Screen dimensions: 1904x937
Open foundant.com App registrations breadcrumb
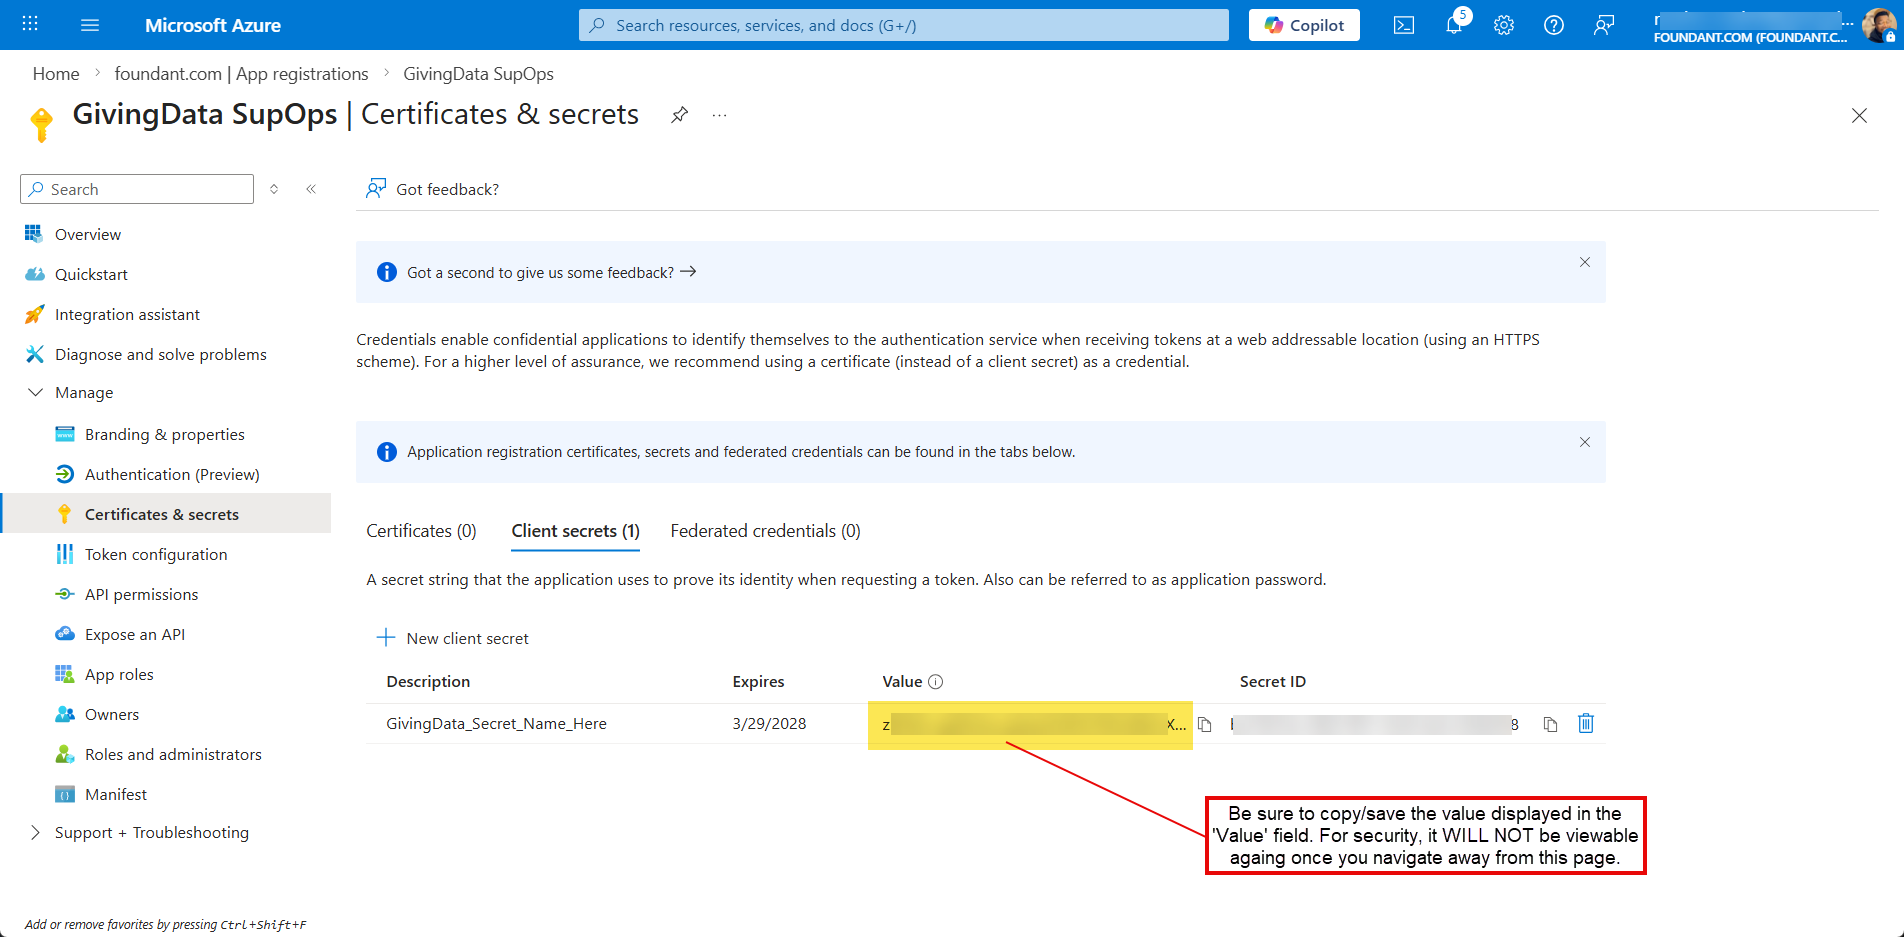(x=241, y=74)
